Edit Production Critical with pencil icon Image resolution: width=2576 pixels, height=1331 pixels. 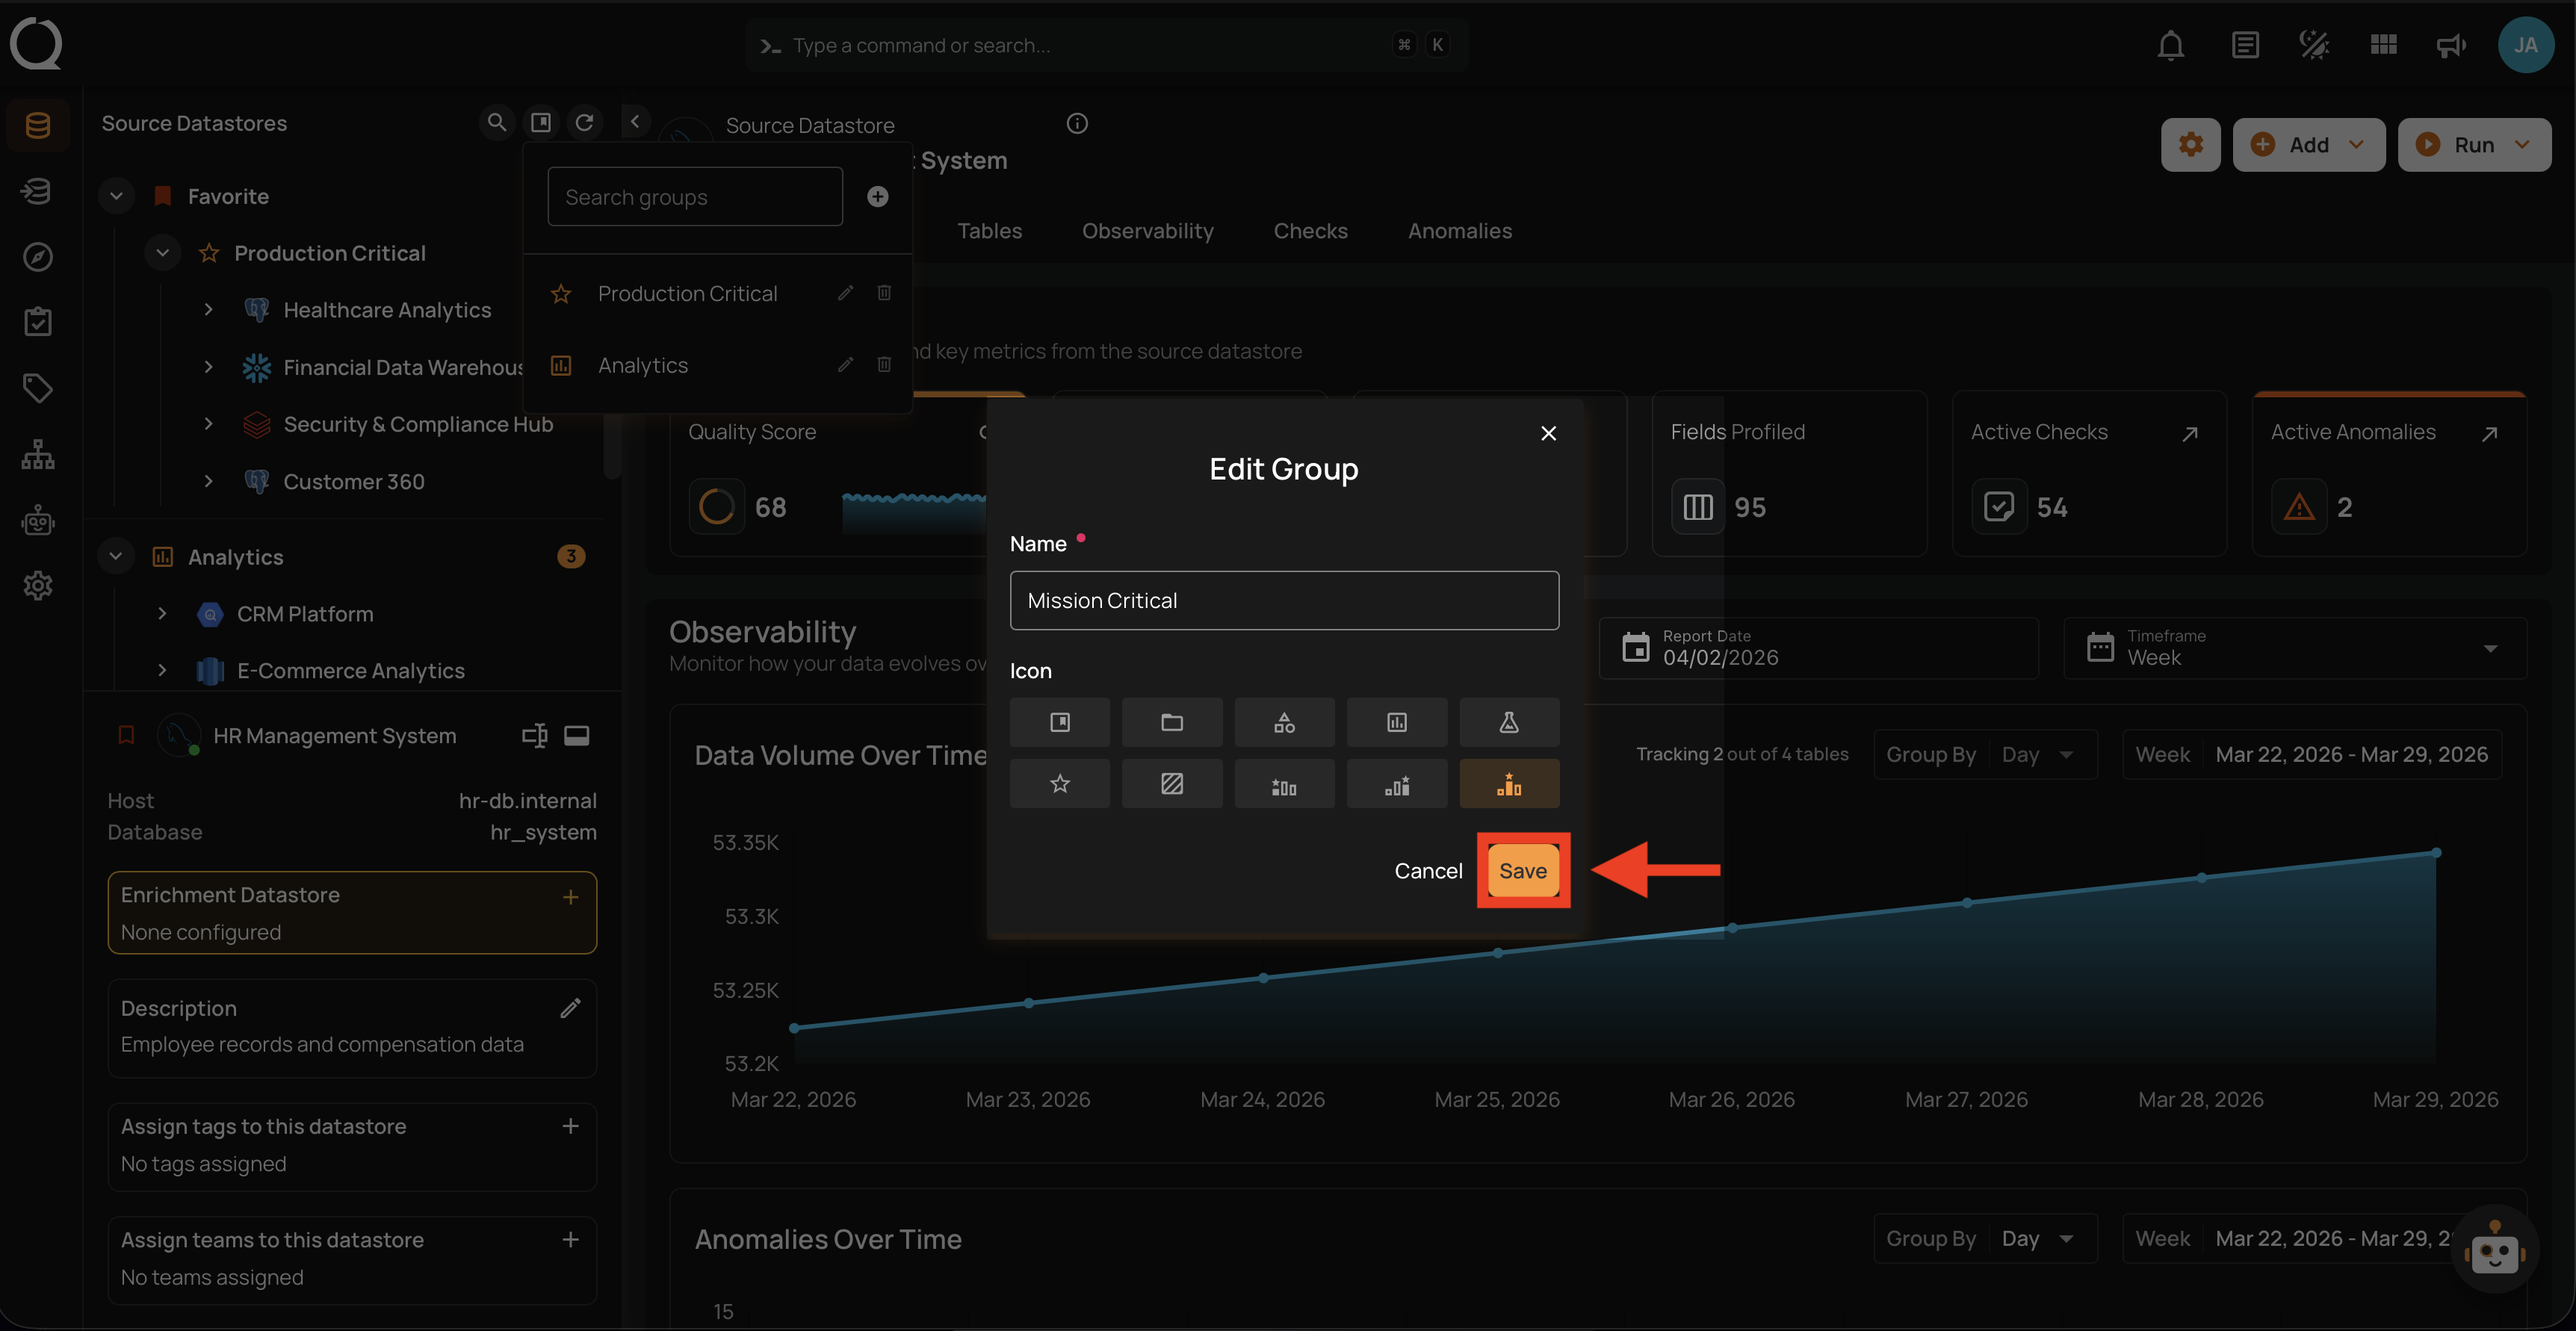pos(845,293)
